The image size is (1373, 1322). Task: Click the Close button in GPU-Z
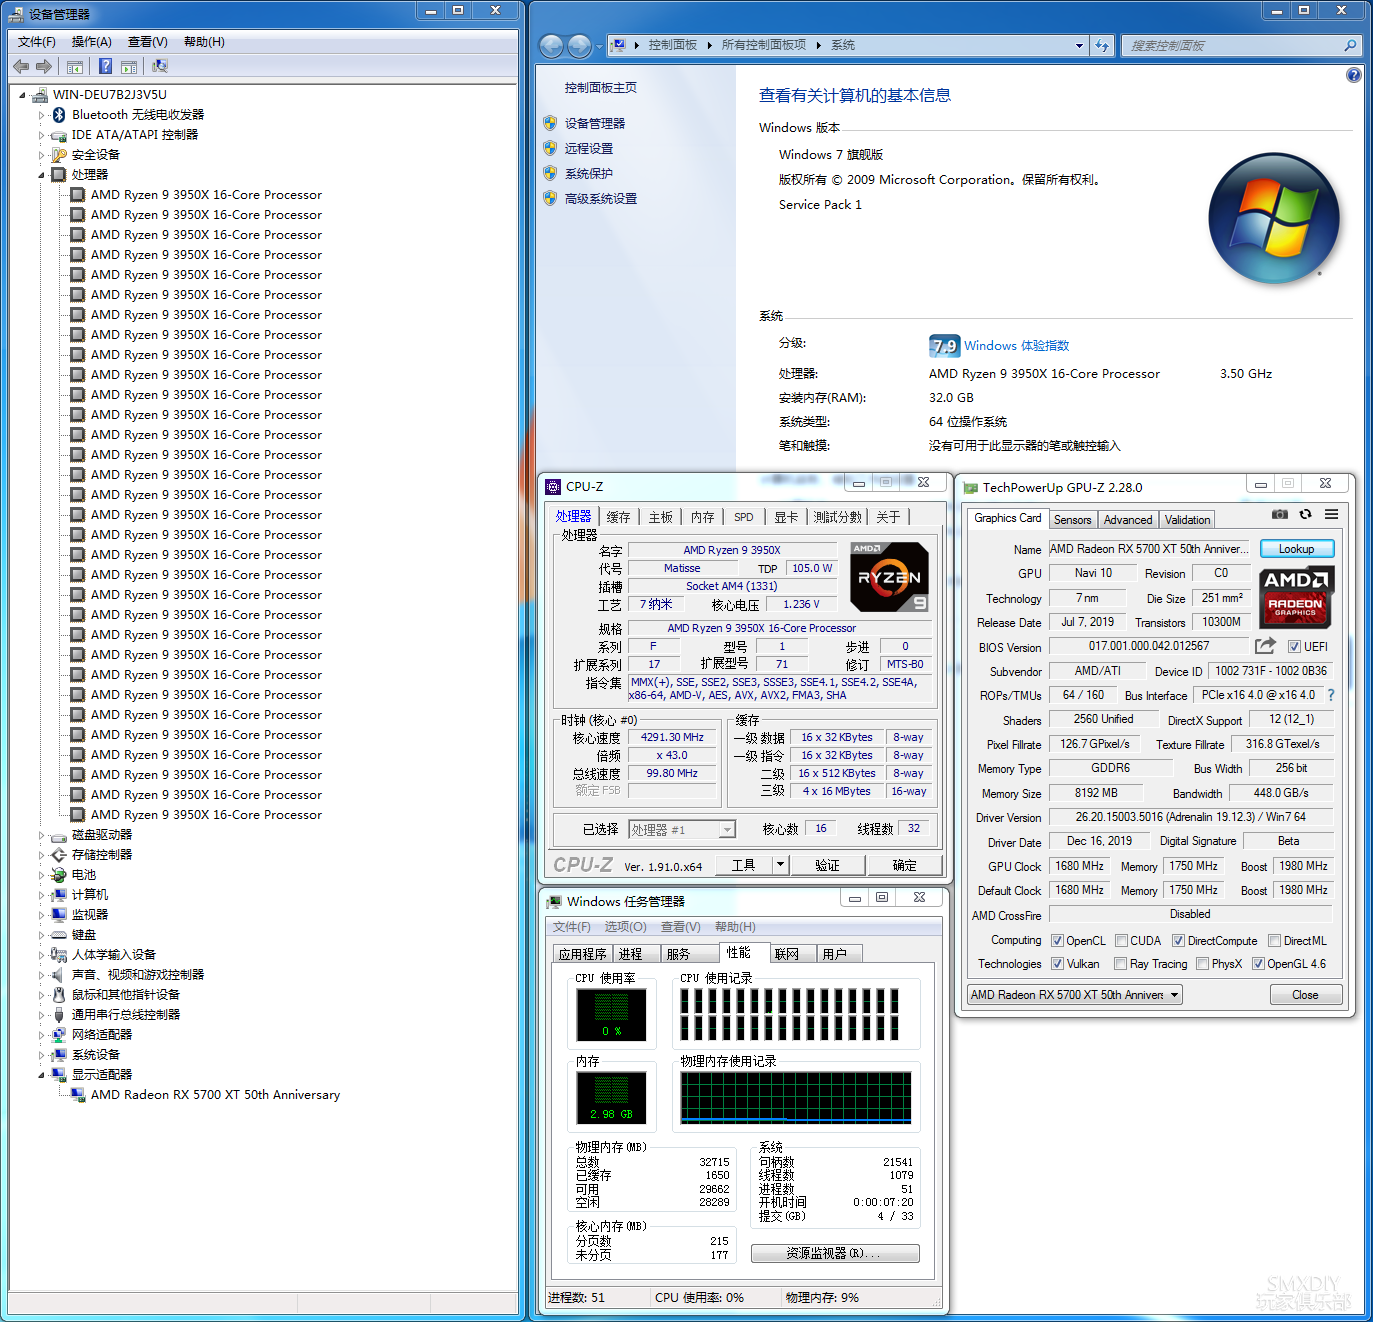(x=1305, y=995)
